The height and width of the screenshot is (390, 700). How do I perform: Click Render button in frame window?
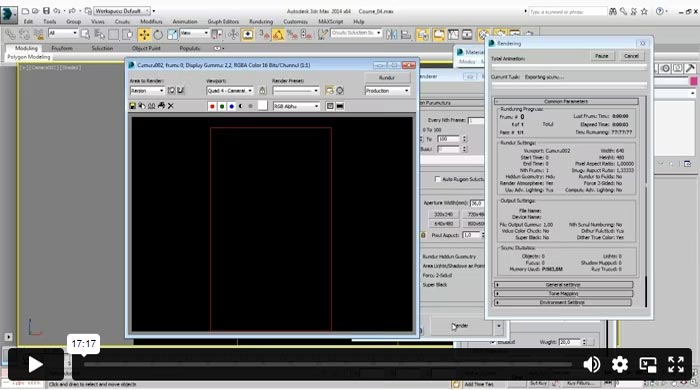coord(387,78)
